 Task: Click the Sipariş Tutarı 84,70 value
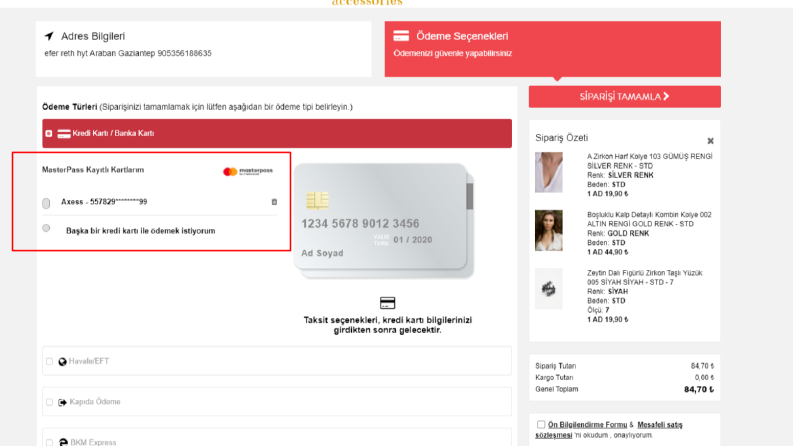[702, 366]
